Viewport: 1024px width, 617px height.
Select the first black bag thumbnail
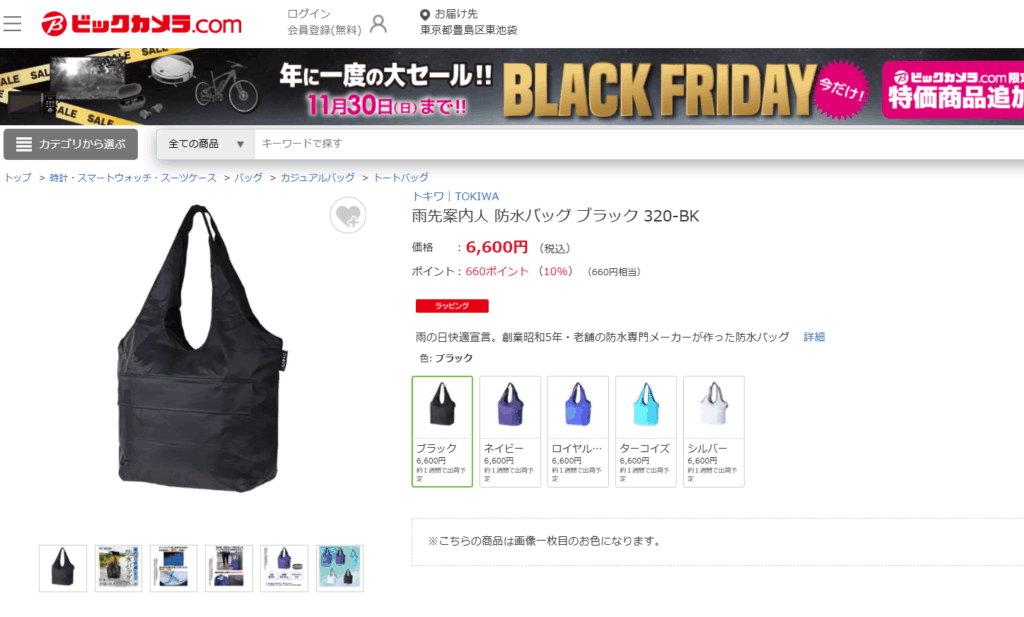coord(63,569)
